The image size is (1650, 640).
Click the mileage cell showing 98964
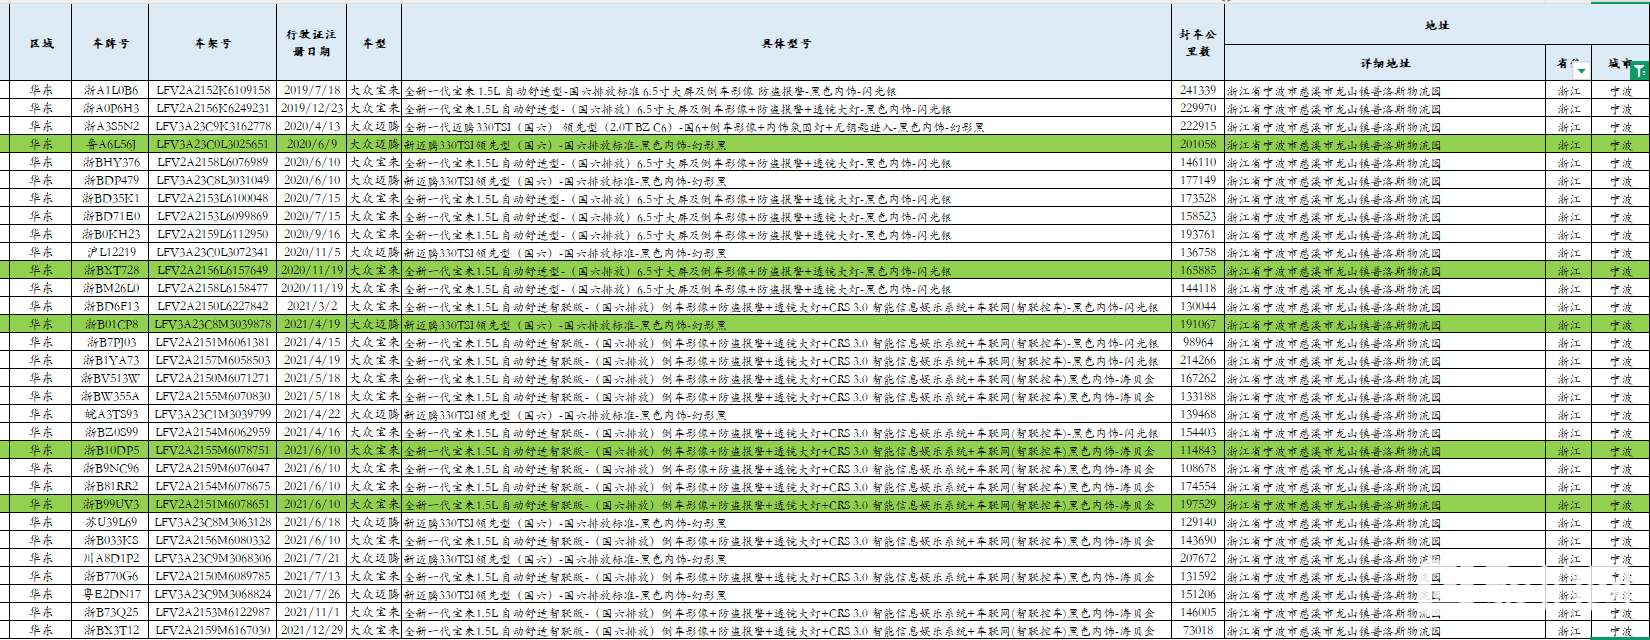(1197, 342)
